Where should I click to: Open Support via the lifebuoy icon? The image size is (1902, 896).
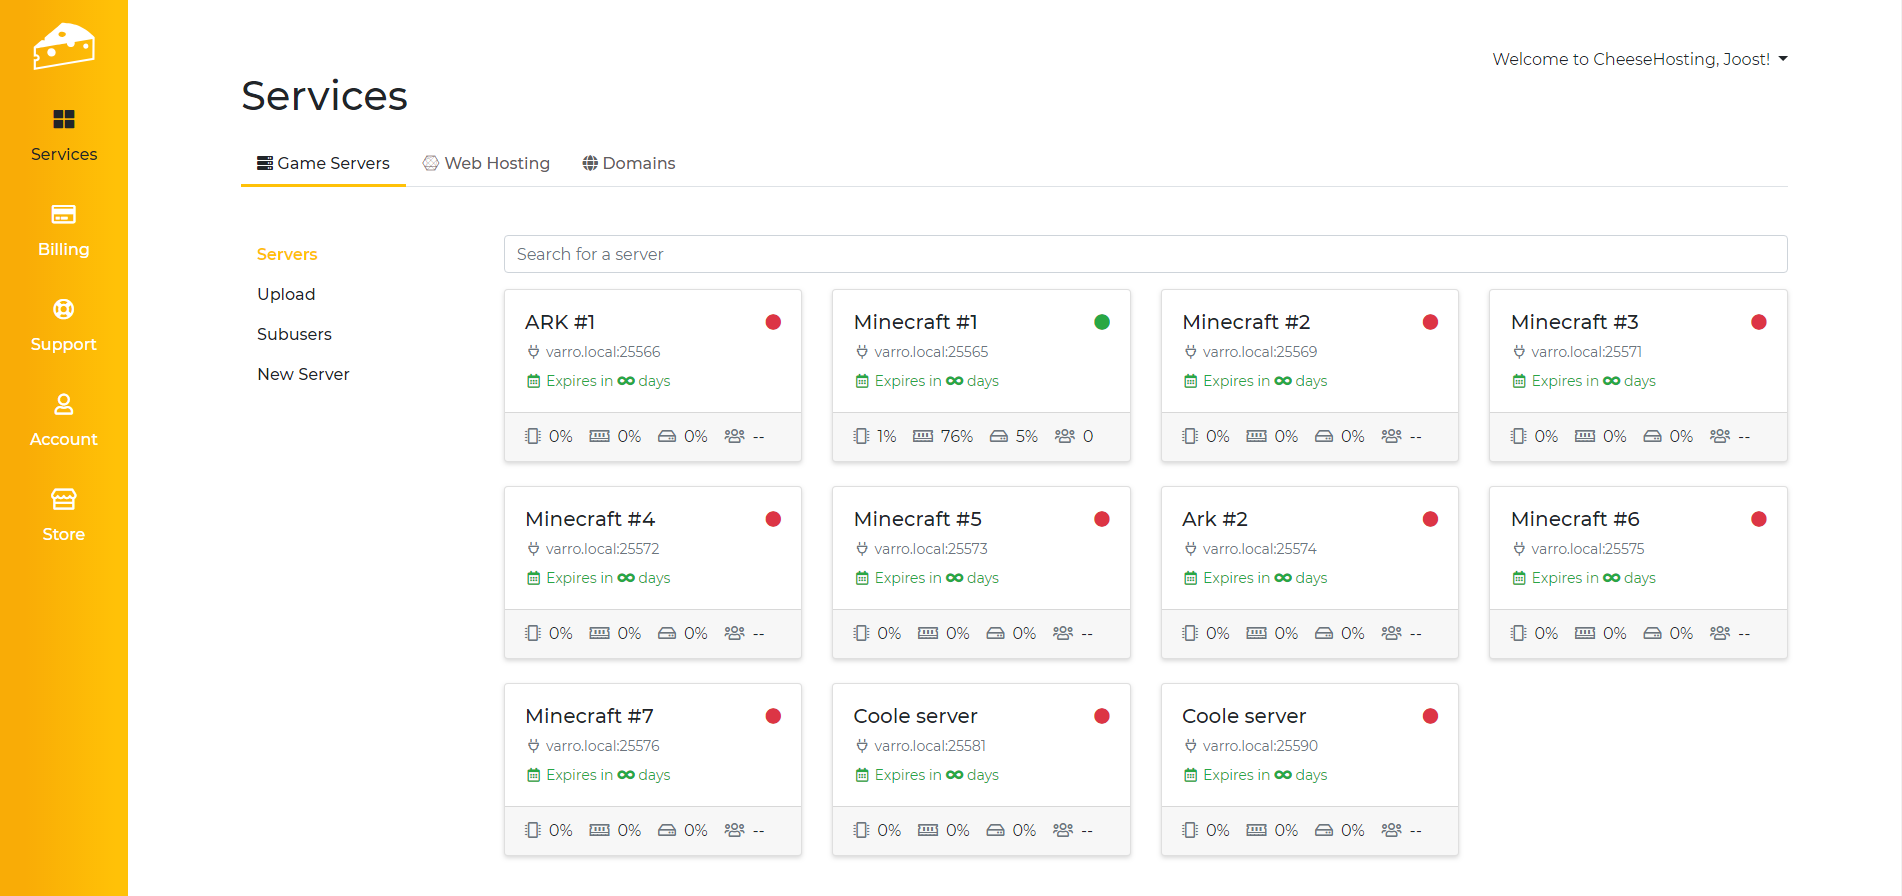pyautogui.click(x=63, y=310)
